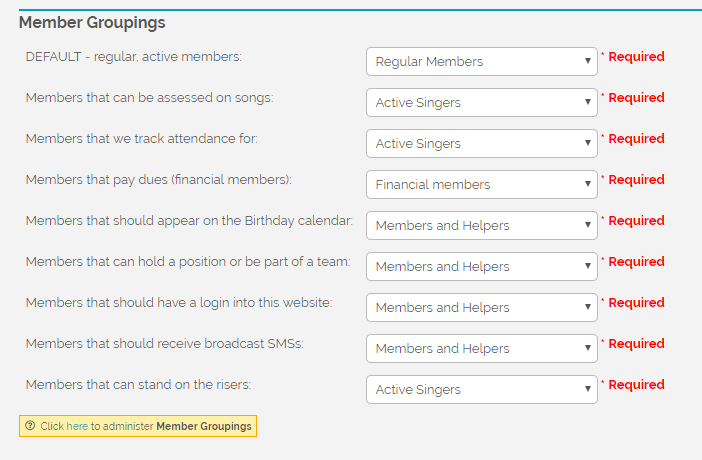The height and width of the screenshot is (460, 702).
Task: Click the question mark help icon
Action: point(30,426)
